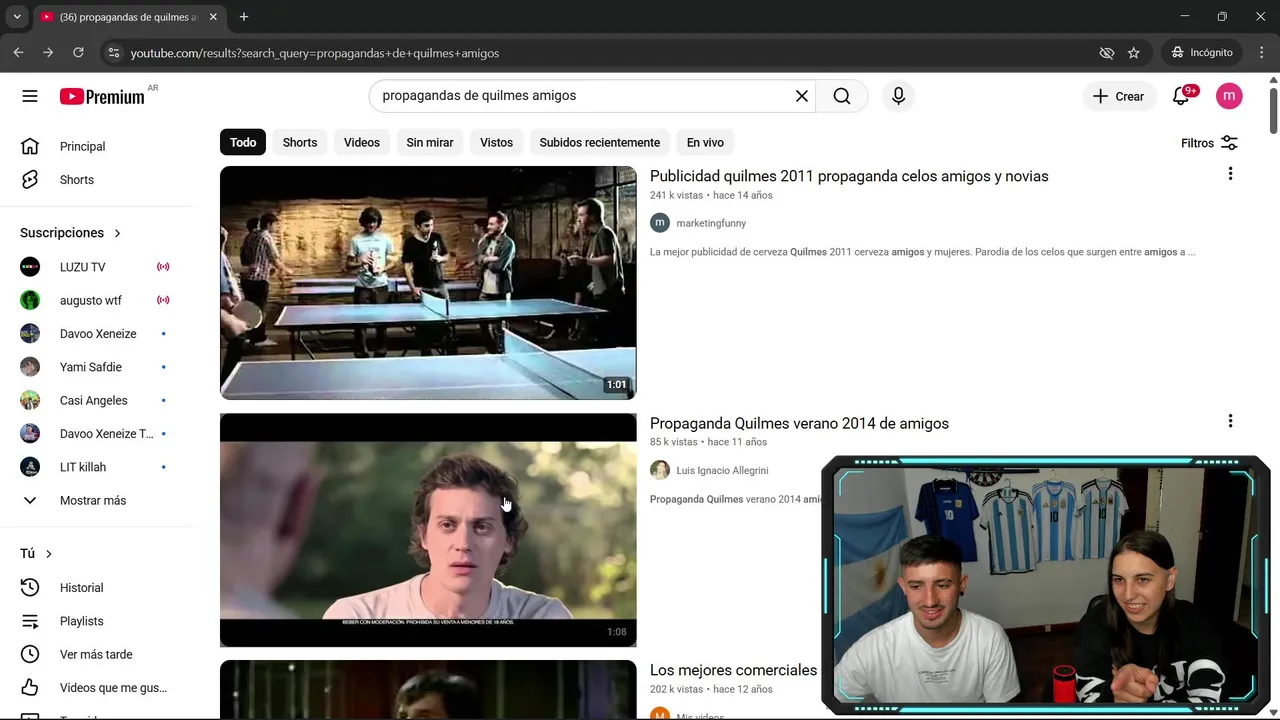This screenshot has height=720, width=1280.
Task: Expand the Suscripciones section
Action: (x=70, y=233)
